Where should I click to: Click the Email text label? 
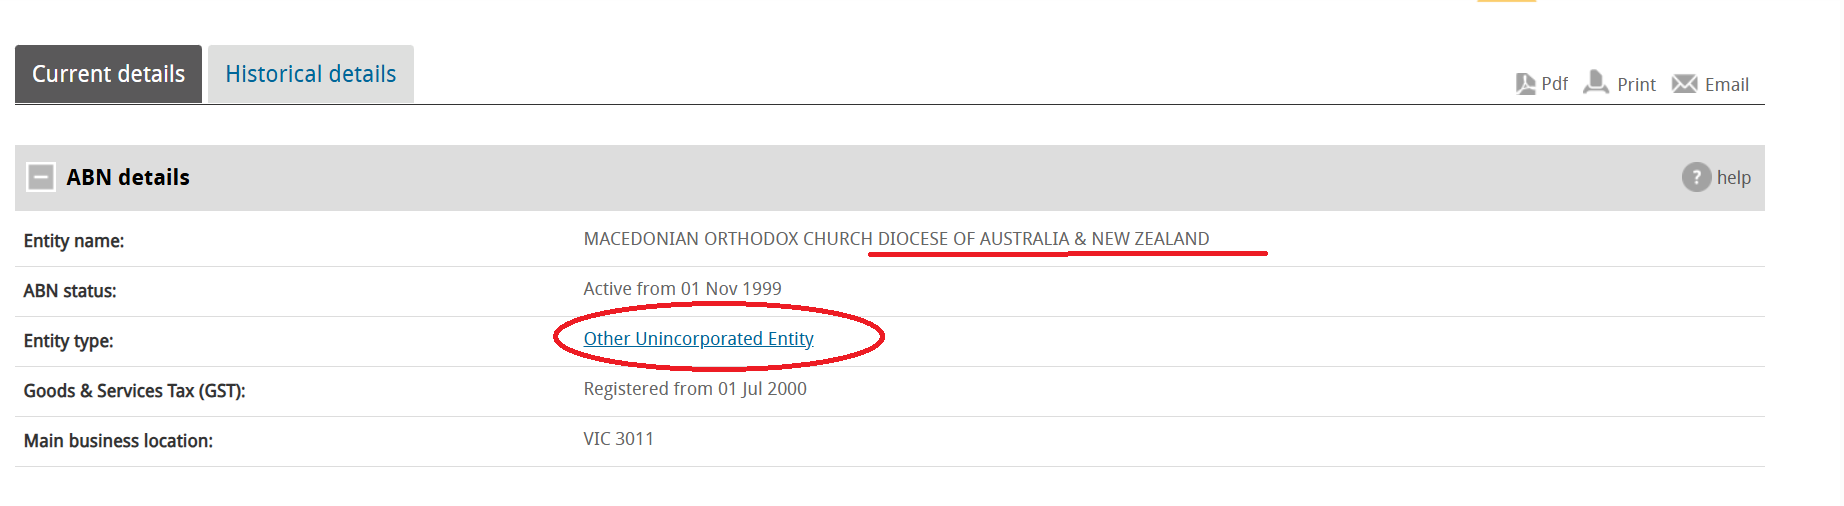1726,85
